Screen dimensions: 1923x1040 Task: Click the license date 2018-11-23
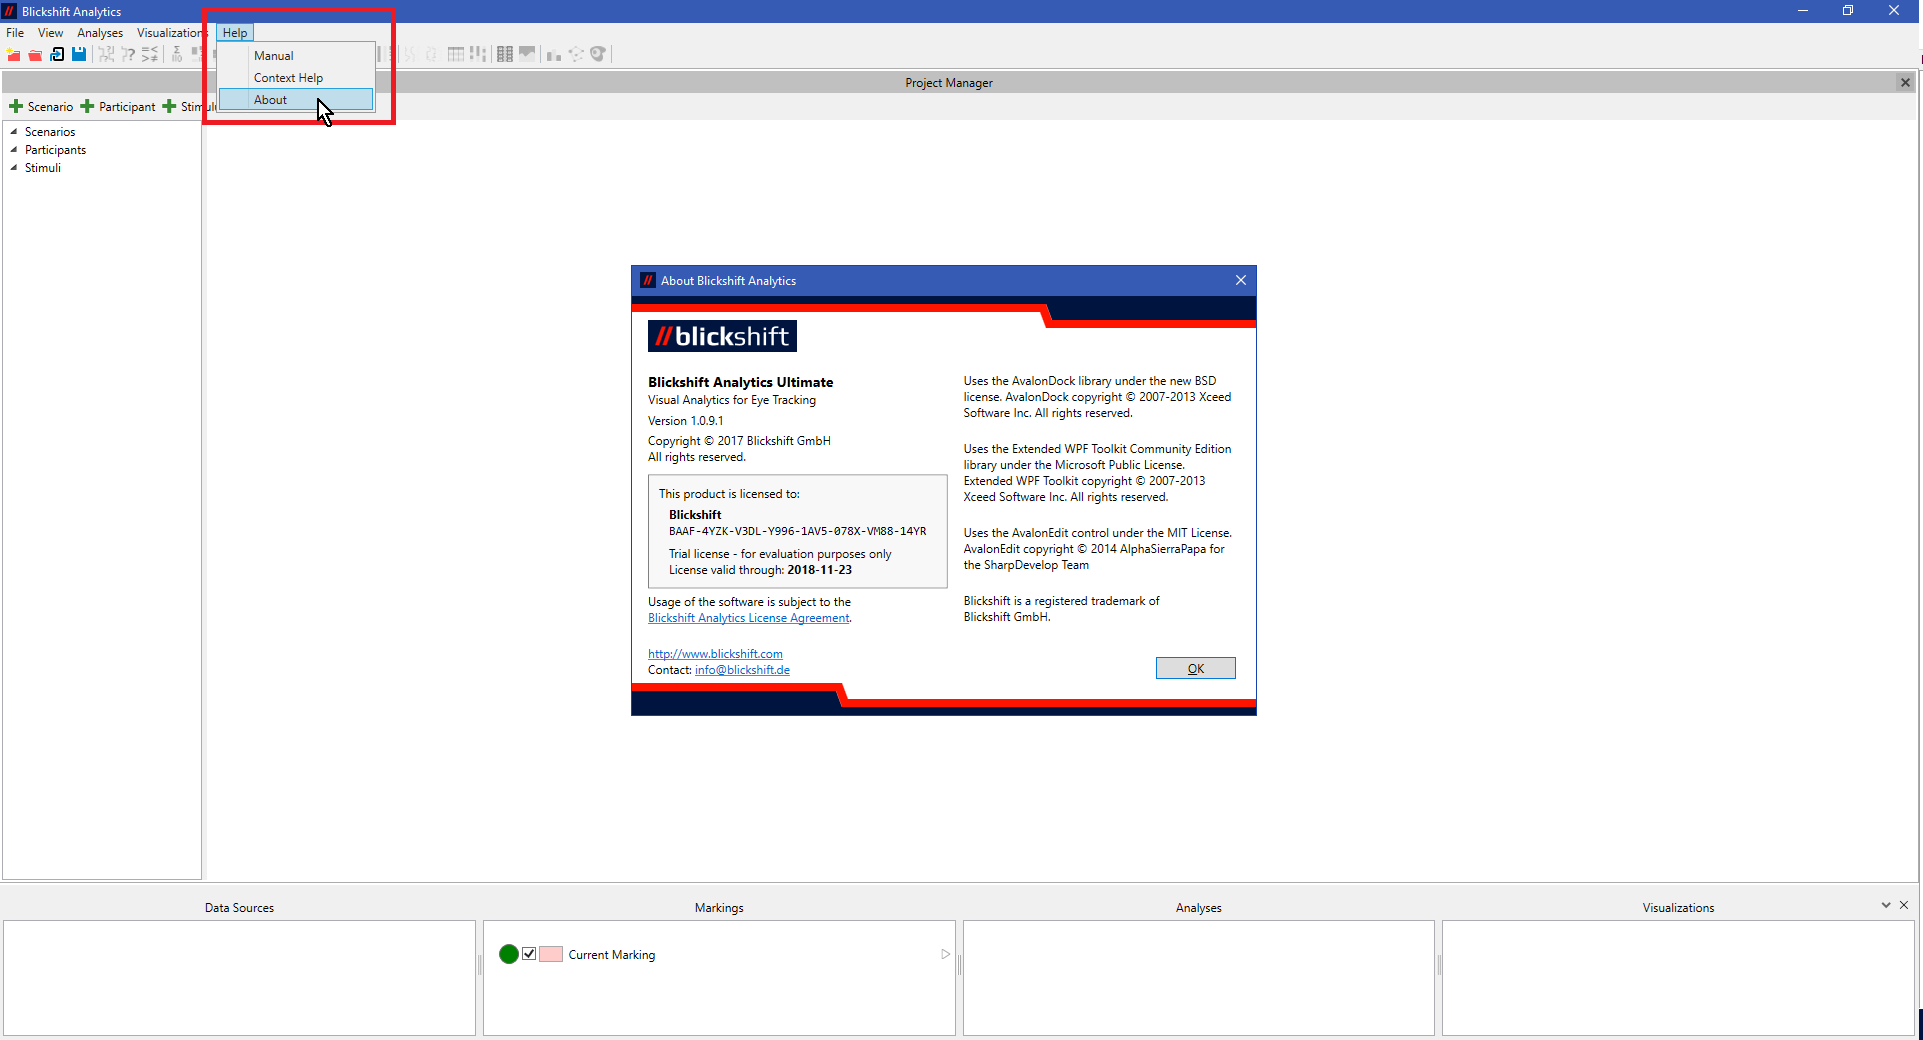(819, 570)
